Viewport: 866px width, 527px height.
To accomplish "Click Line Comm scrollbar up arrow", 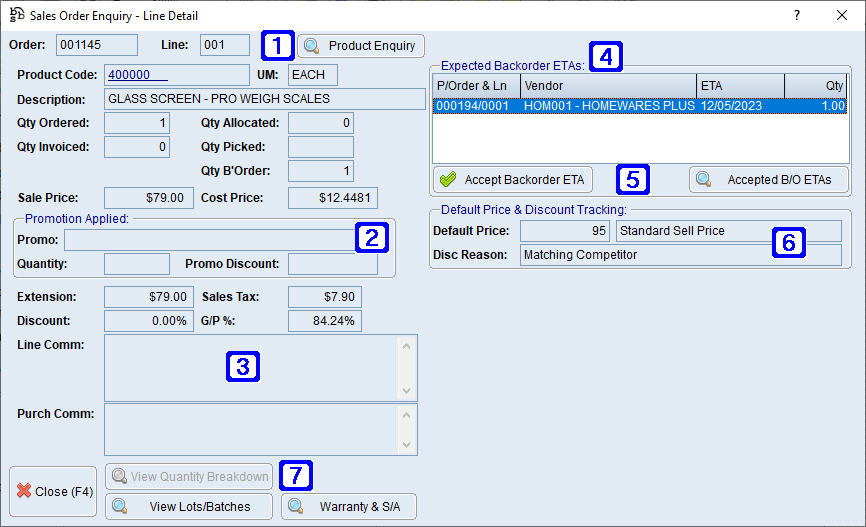I will tap(406, 346).
